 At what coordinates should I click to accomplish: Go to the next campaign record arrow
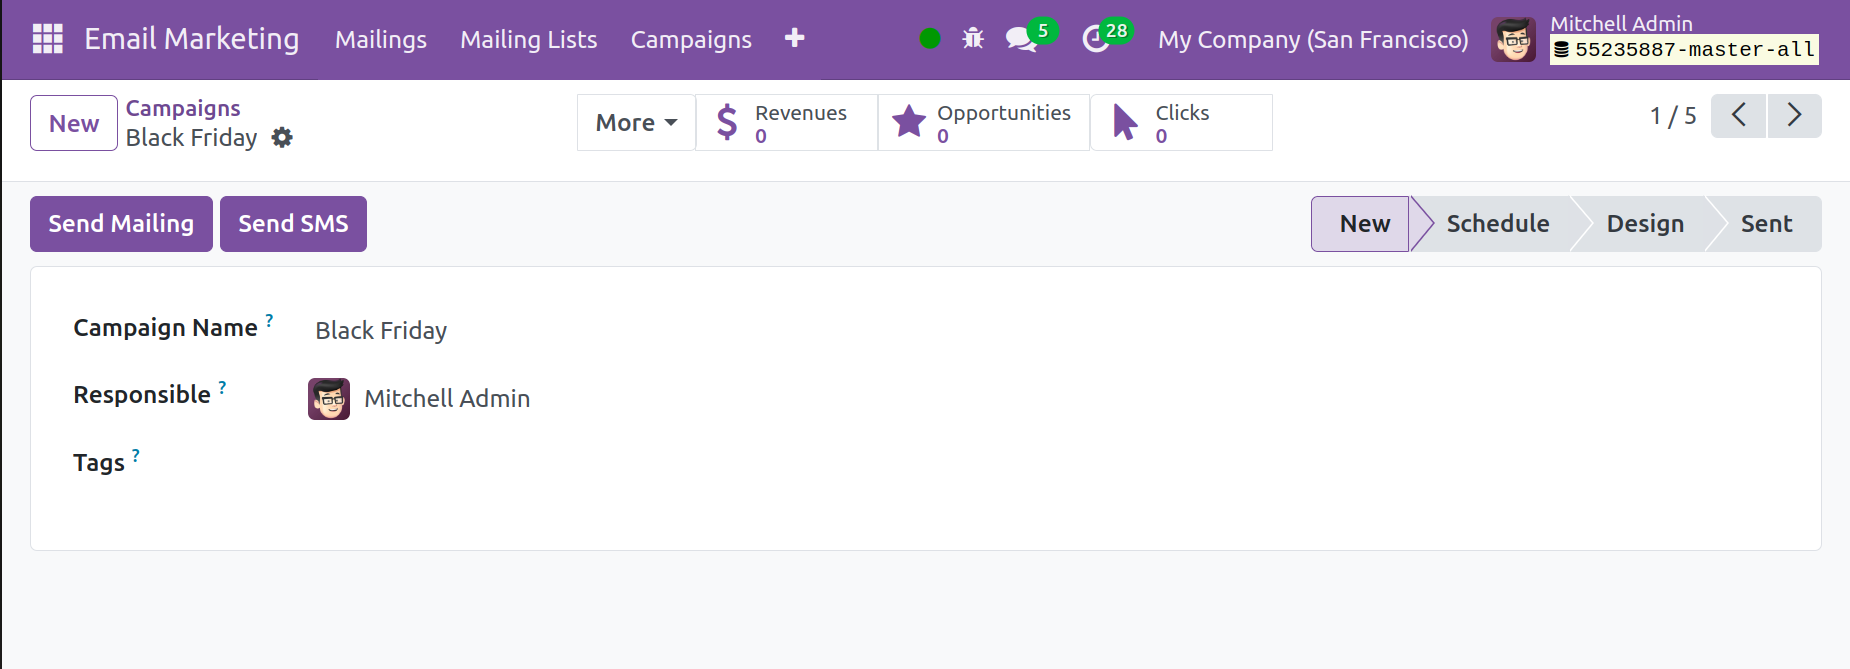pyautogui.click(x=1794, y=116)
